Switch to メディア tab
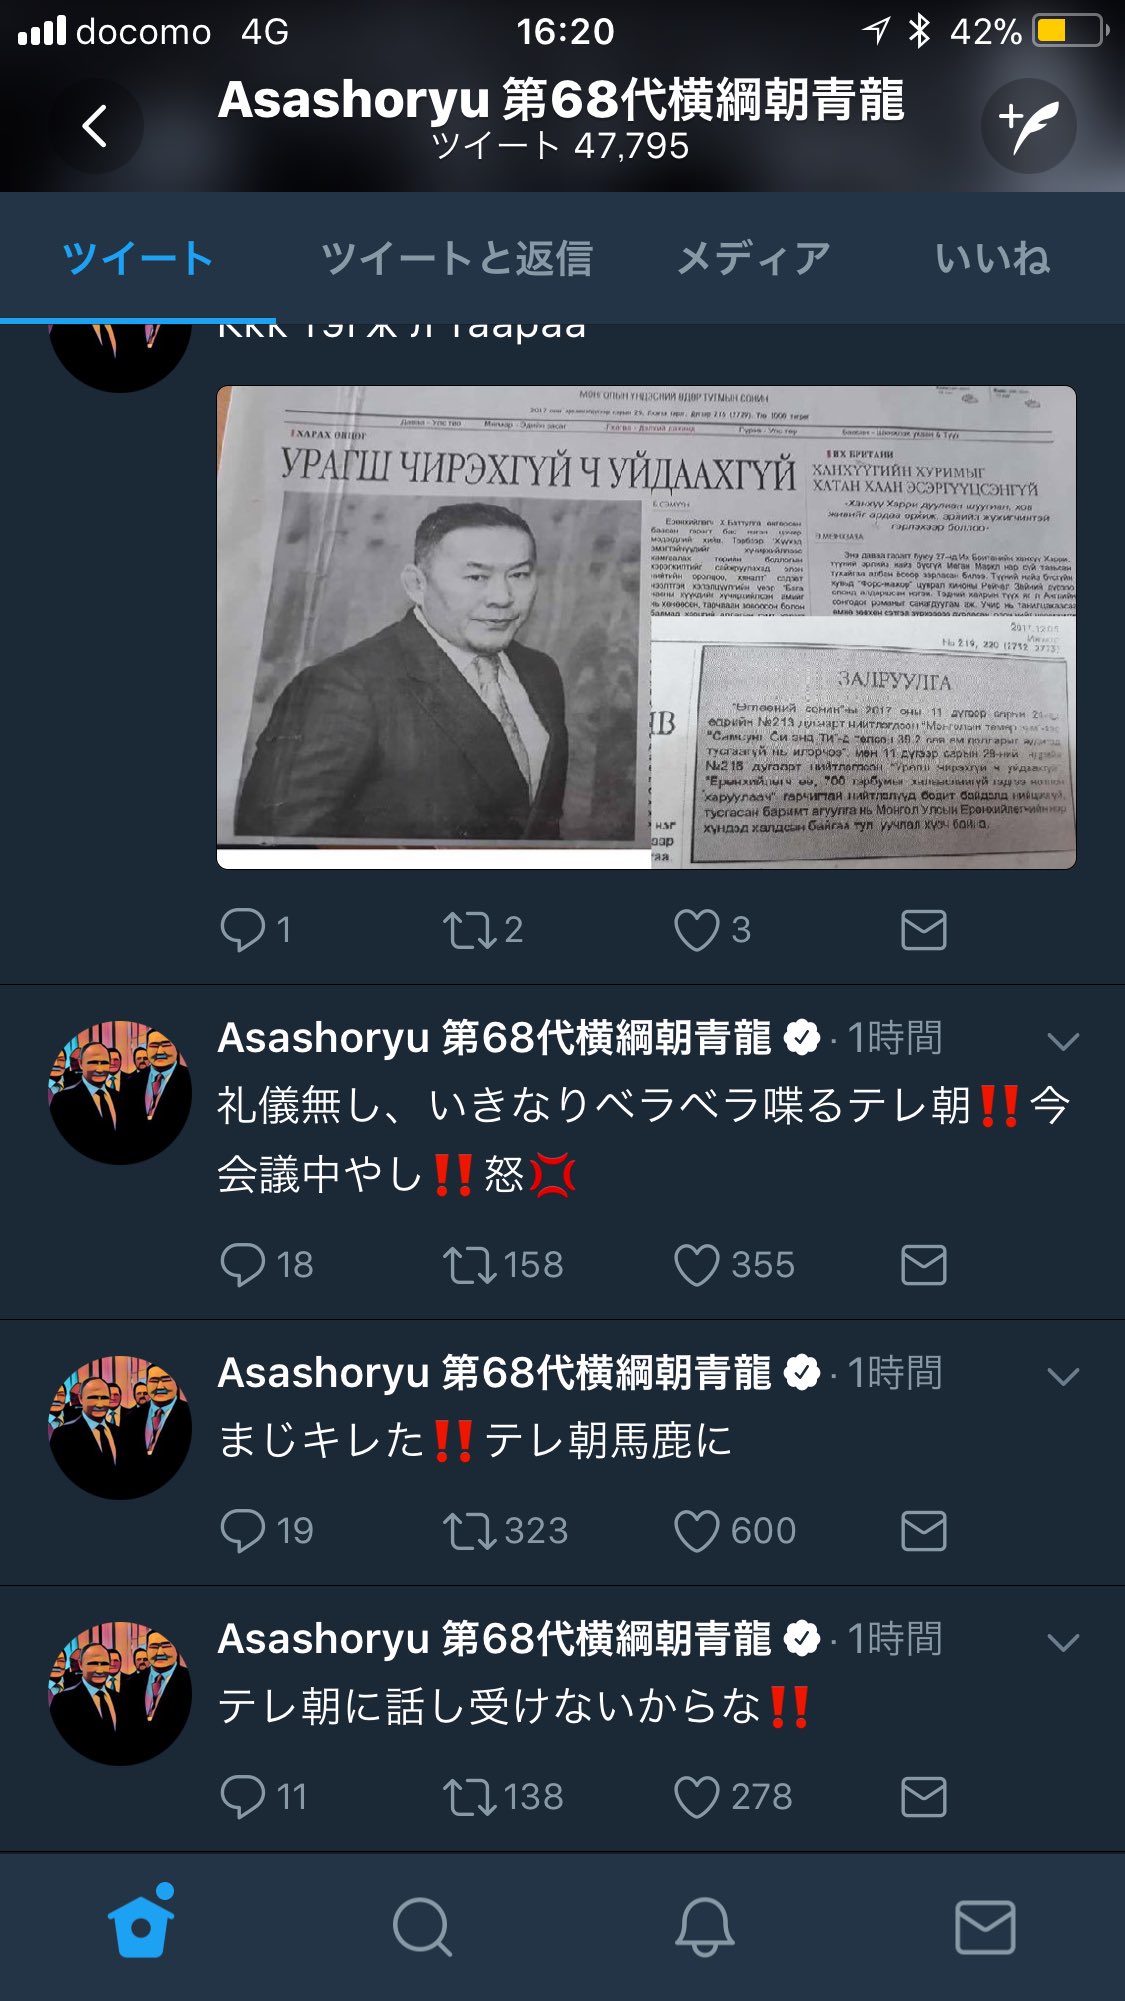 [753, 258]
